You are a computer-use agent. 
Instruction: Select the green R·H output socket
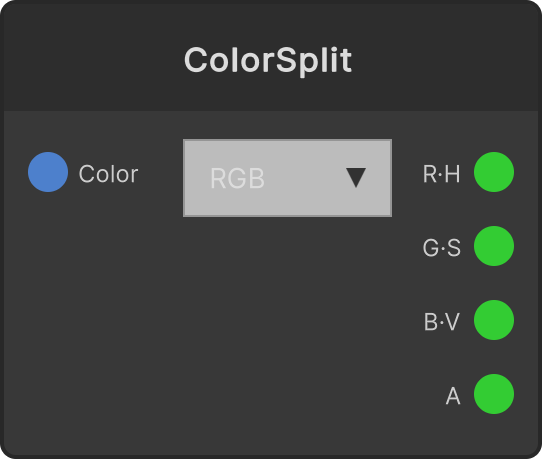494,172
